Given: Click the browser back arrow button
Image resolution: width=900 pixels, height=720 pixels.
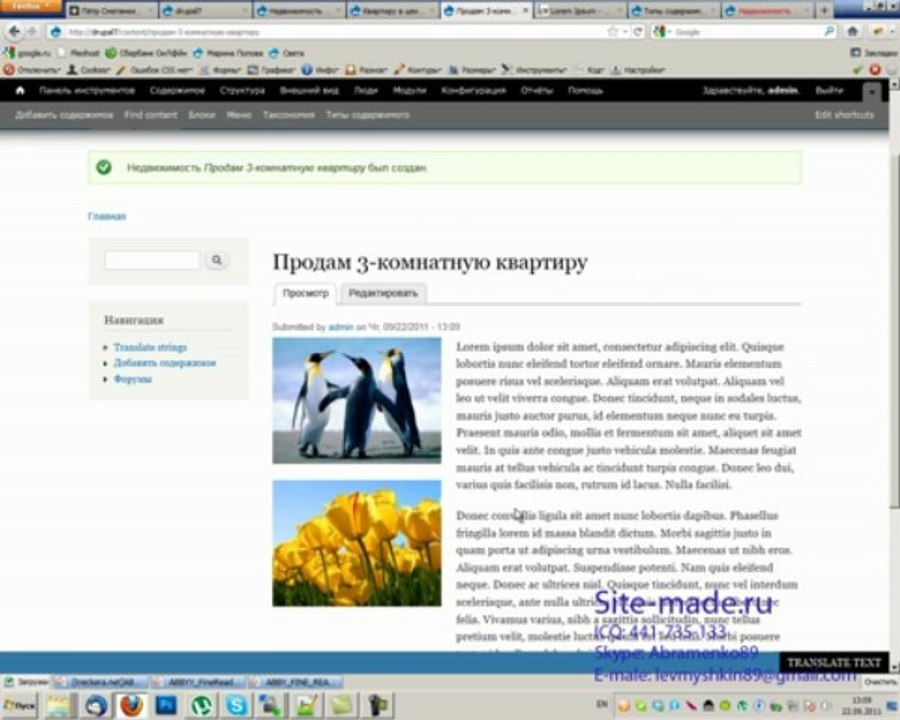Looking at the screenshot, I should 14,32.
